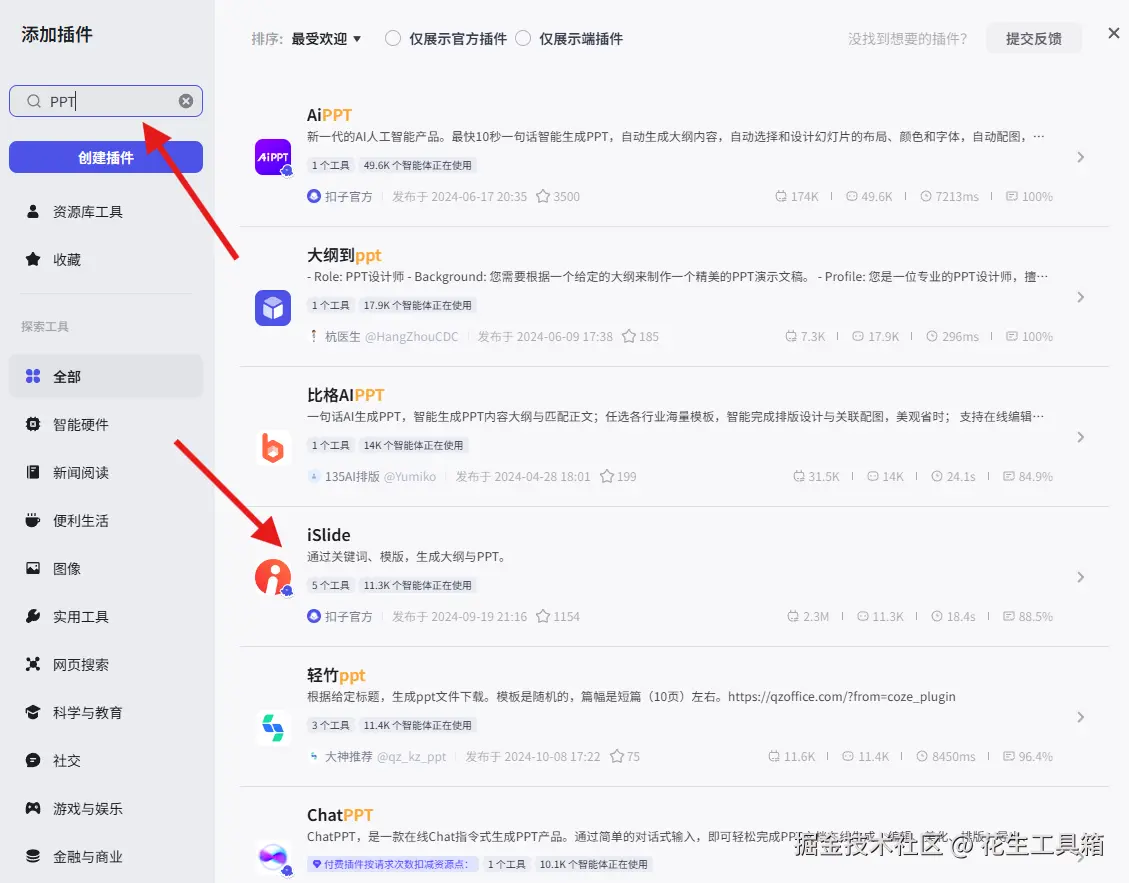
Task: Enable 仅展示官方插件 radio option
Action: [x=392, y=38]
